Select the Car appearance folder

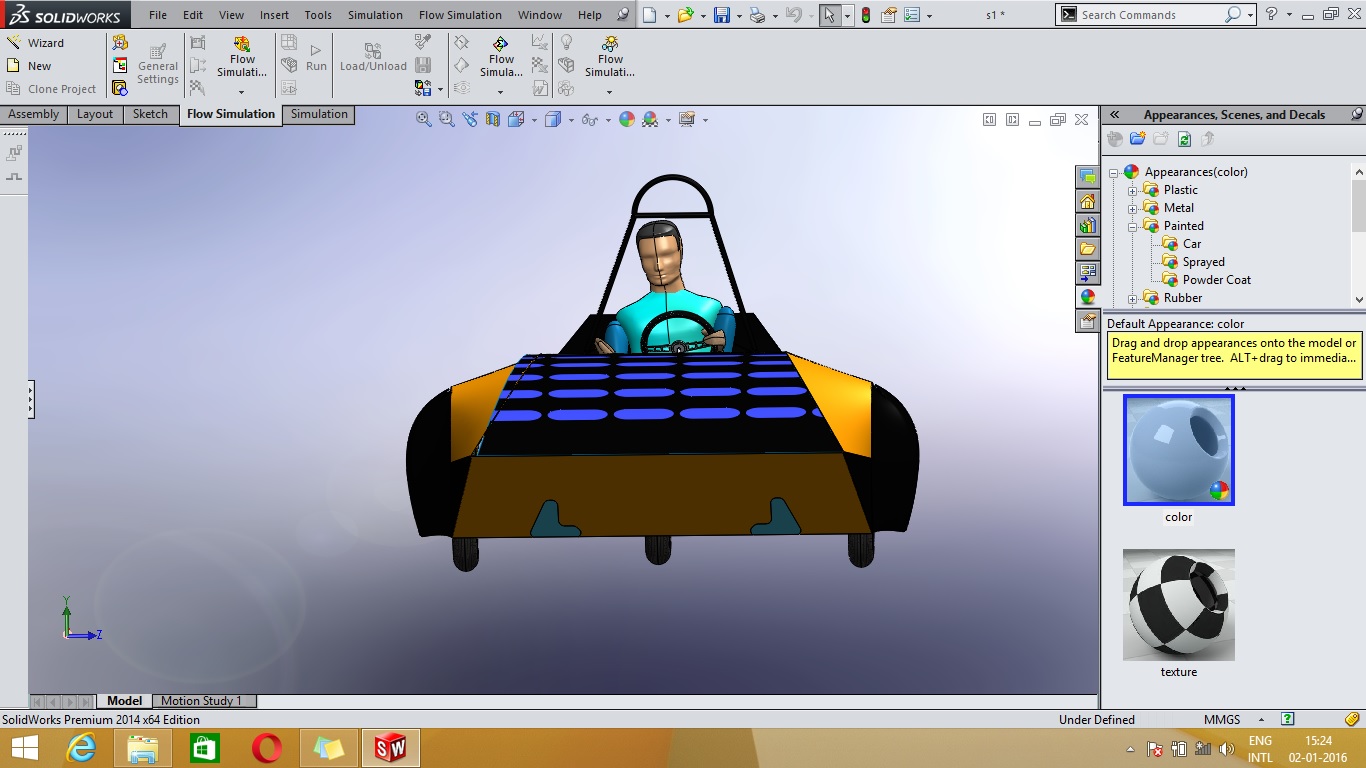(x=1192, y=244)
